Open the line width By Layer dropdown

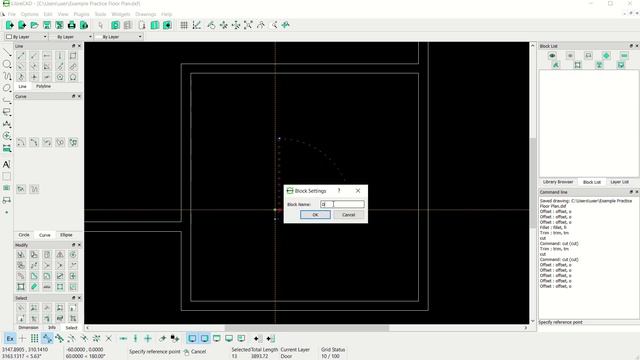(x=71, y=37)
